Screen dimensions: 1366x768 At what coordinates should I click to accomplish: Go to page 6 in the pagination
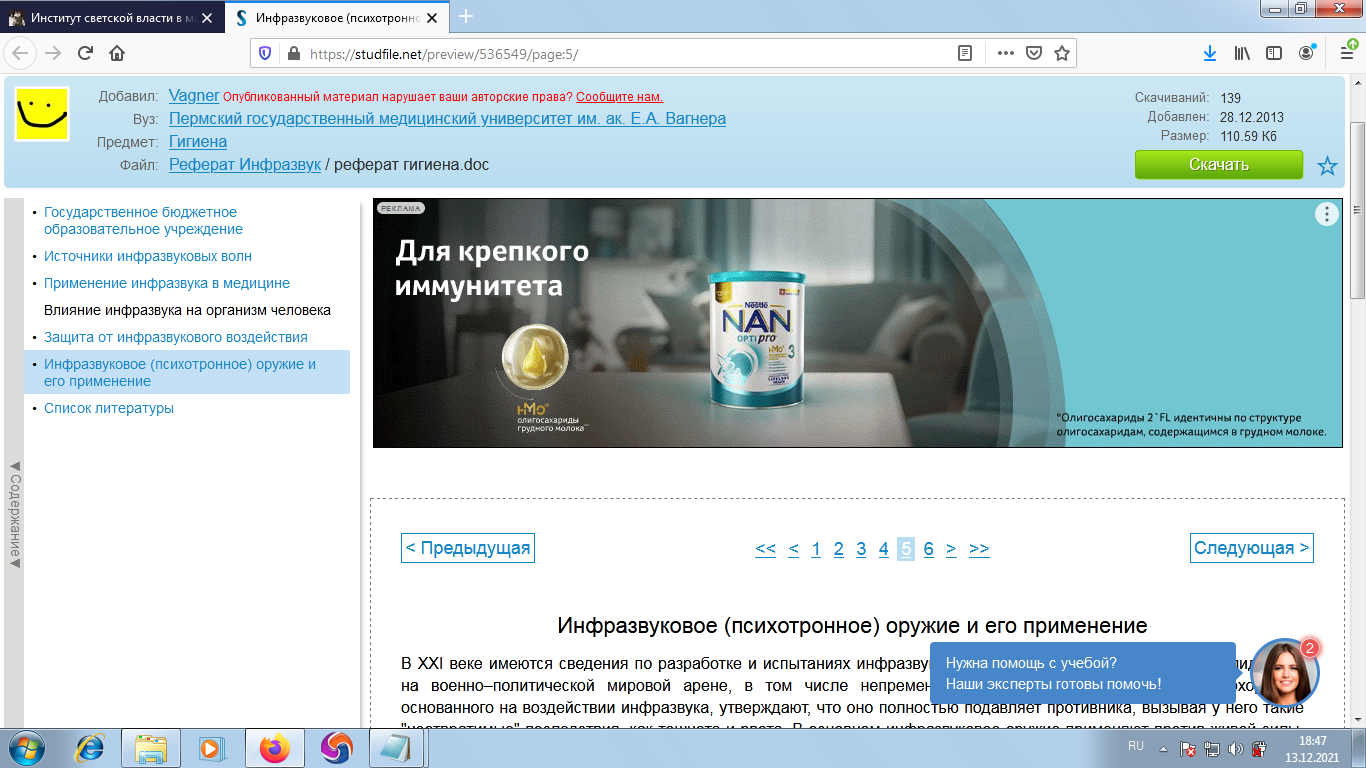929,548
